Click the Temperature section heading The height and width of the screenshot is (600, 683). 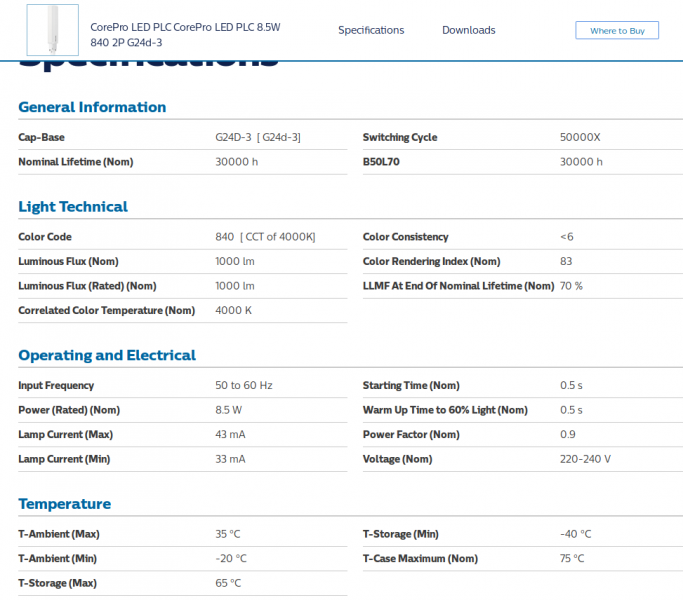pos(64,504)
